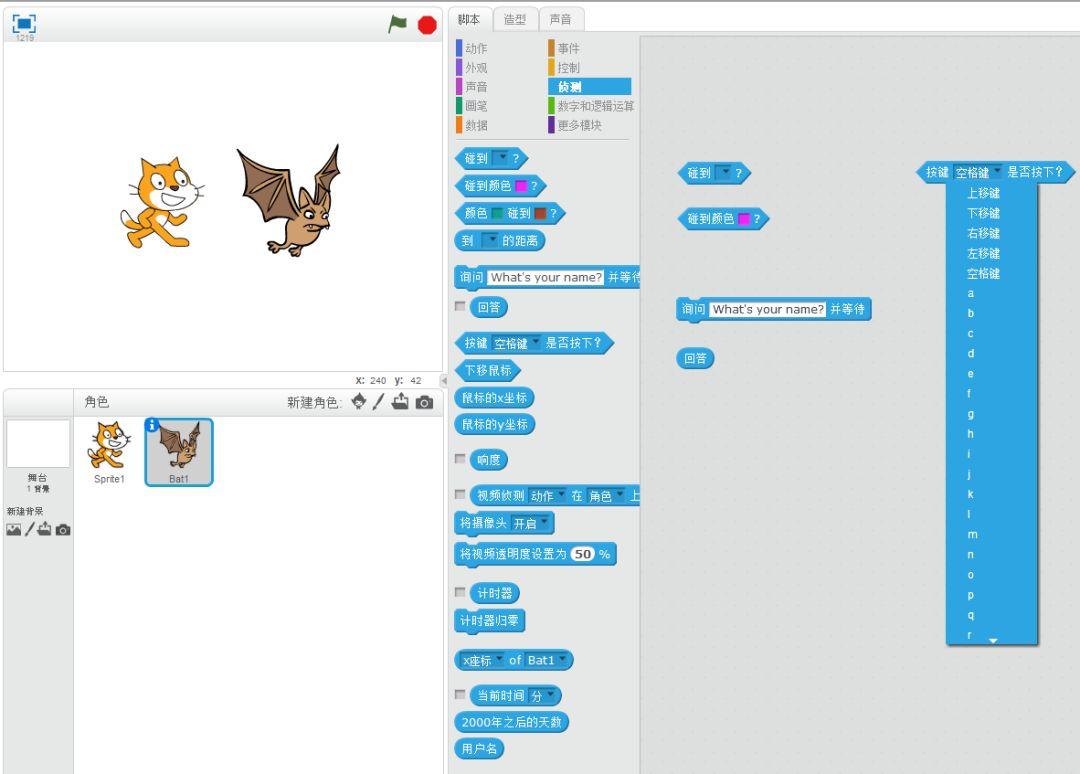Image resolution: width=1080 pixels, height=774 pixels.
Task: Open dropdown on 到 的距离 block
Action: tap(489, 240)
